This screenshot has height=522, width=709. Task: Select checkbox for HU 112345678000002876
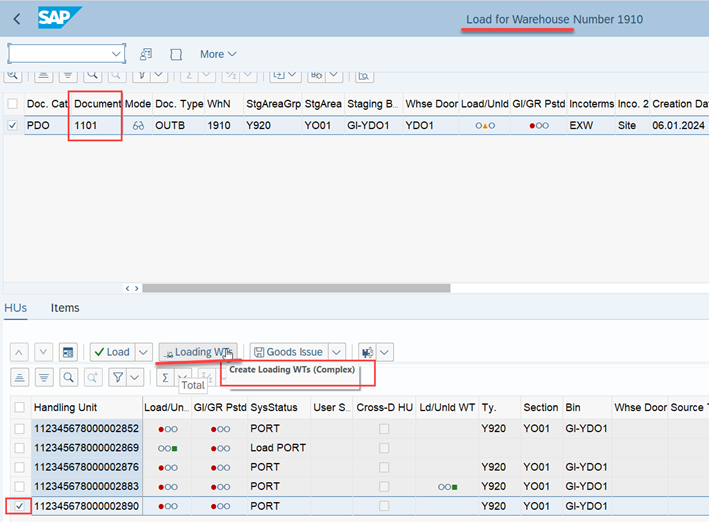tap(19, 467)
